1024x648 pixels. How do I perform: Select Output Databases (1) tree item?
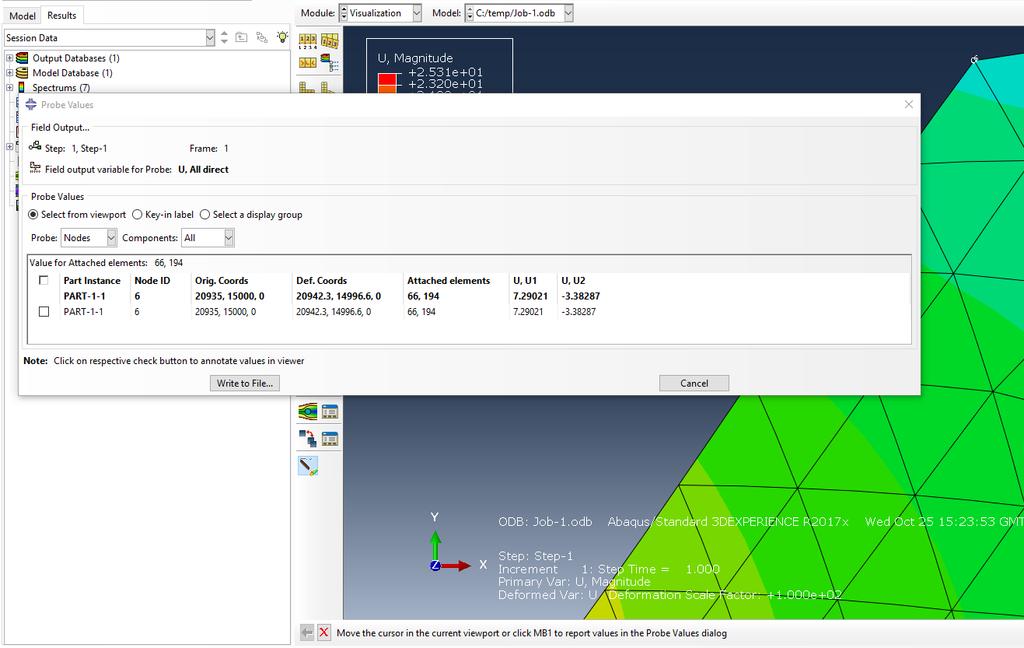(76, 58)
